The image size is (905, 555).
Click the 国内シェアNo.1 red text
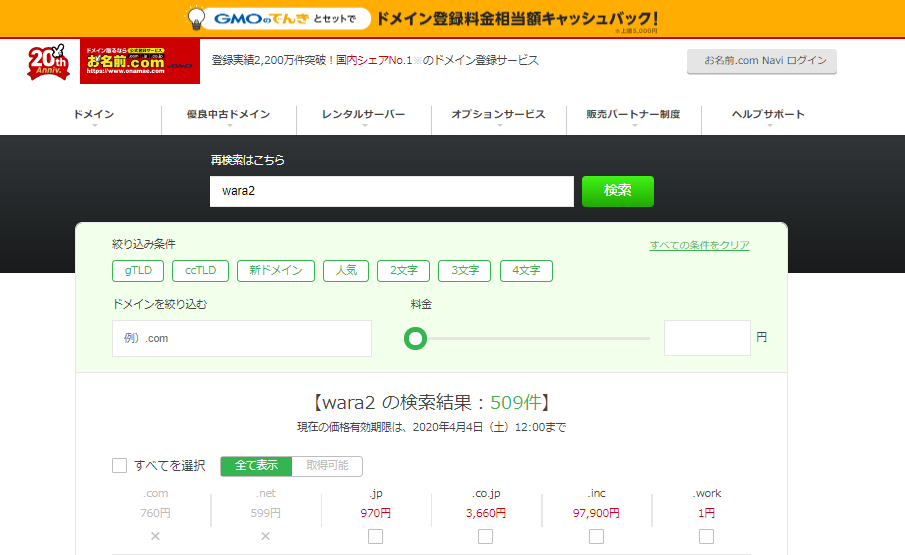click(x=374, y=60)
